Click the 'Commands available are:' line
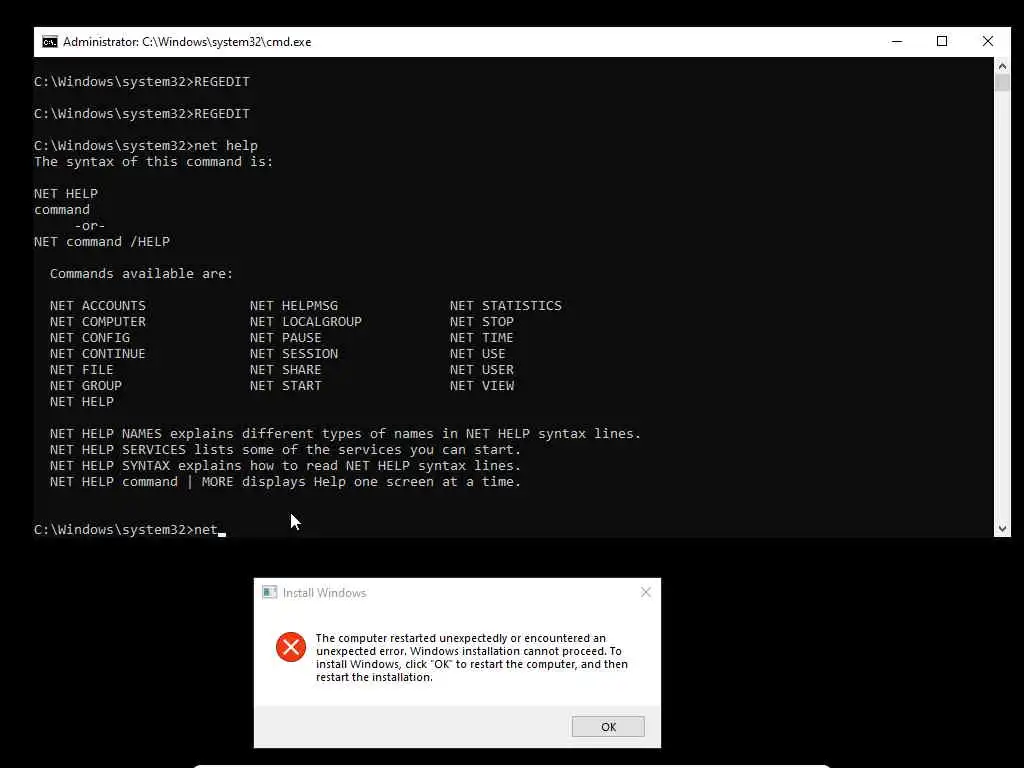 pos(142,274)
